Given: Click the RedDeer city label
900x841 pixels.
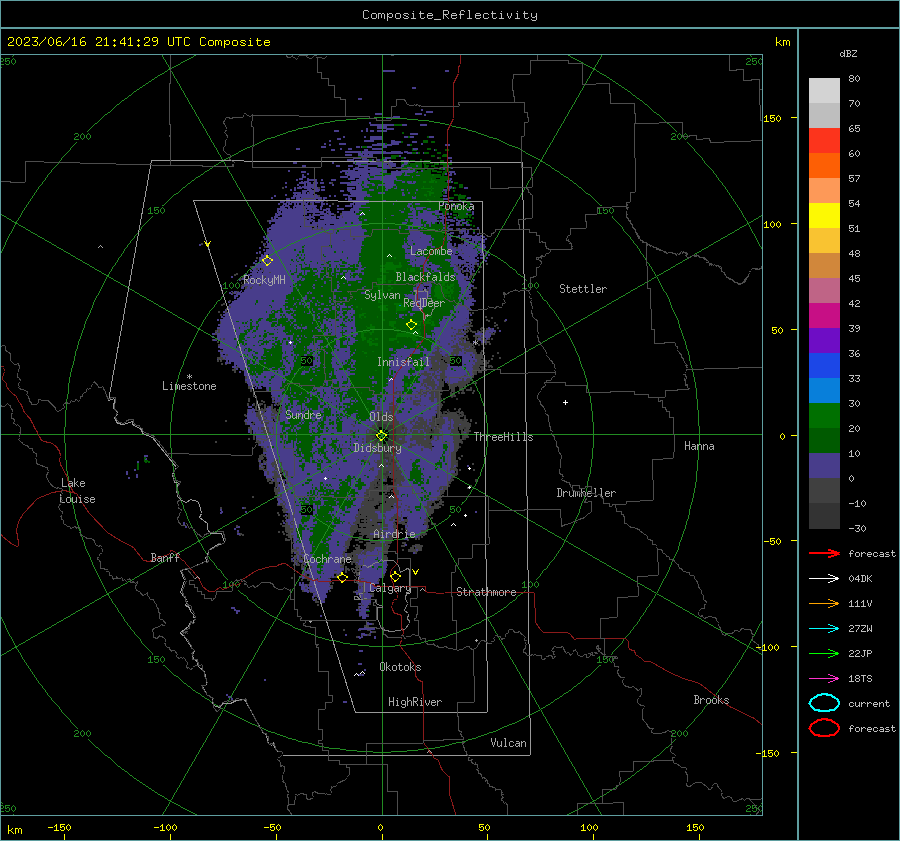Looking at the screenshot, I should click(424, 303).
